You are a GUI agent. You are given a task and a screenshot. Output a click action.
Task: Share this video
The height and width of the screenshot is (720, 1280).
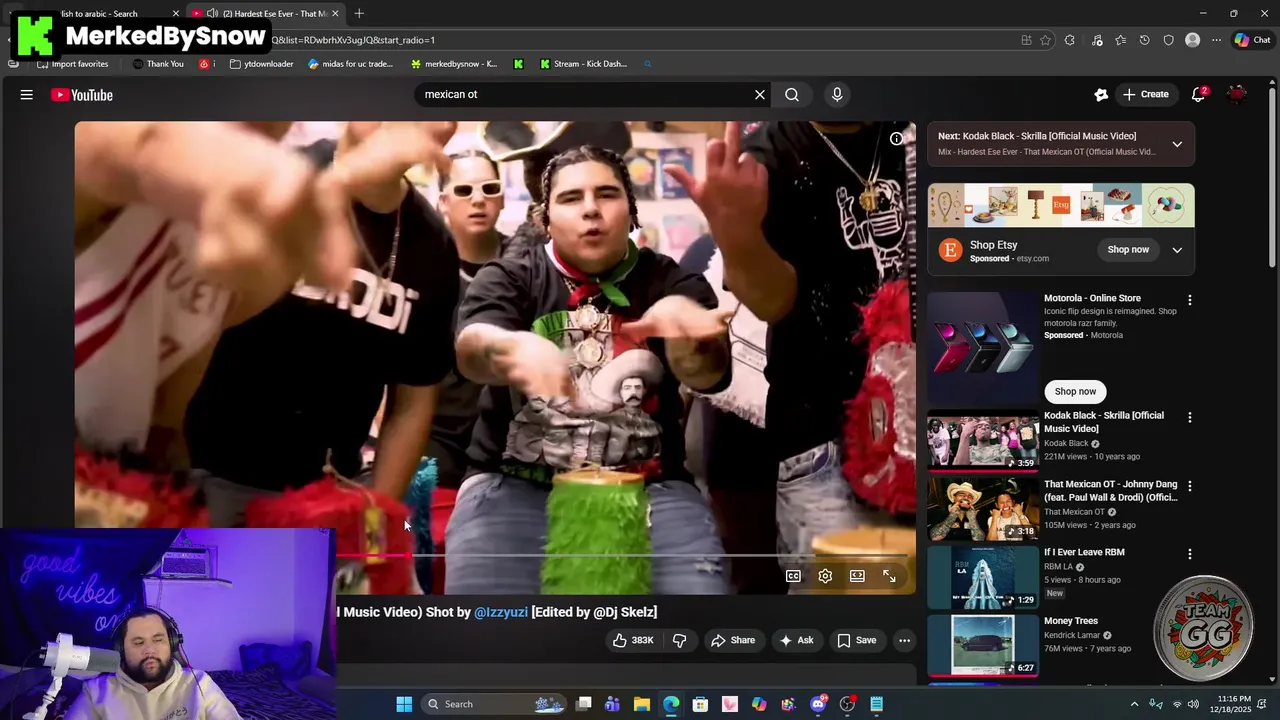coord(733,641)
